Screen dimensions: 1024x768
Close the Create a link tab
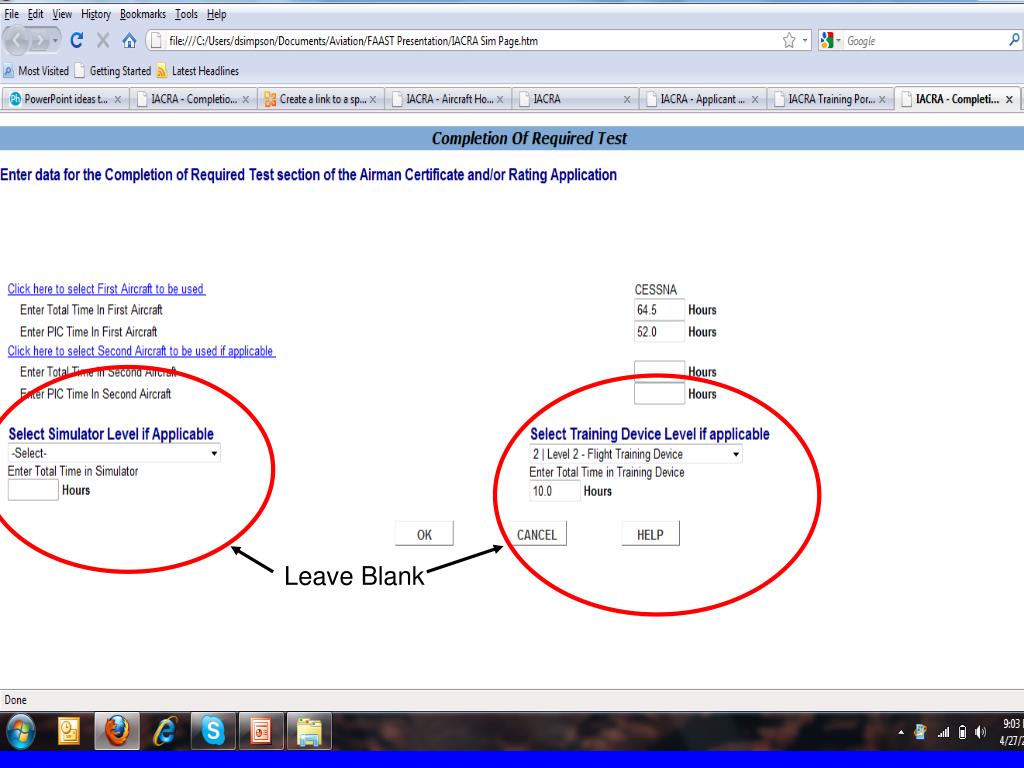[x=373, y=99]
